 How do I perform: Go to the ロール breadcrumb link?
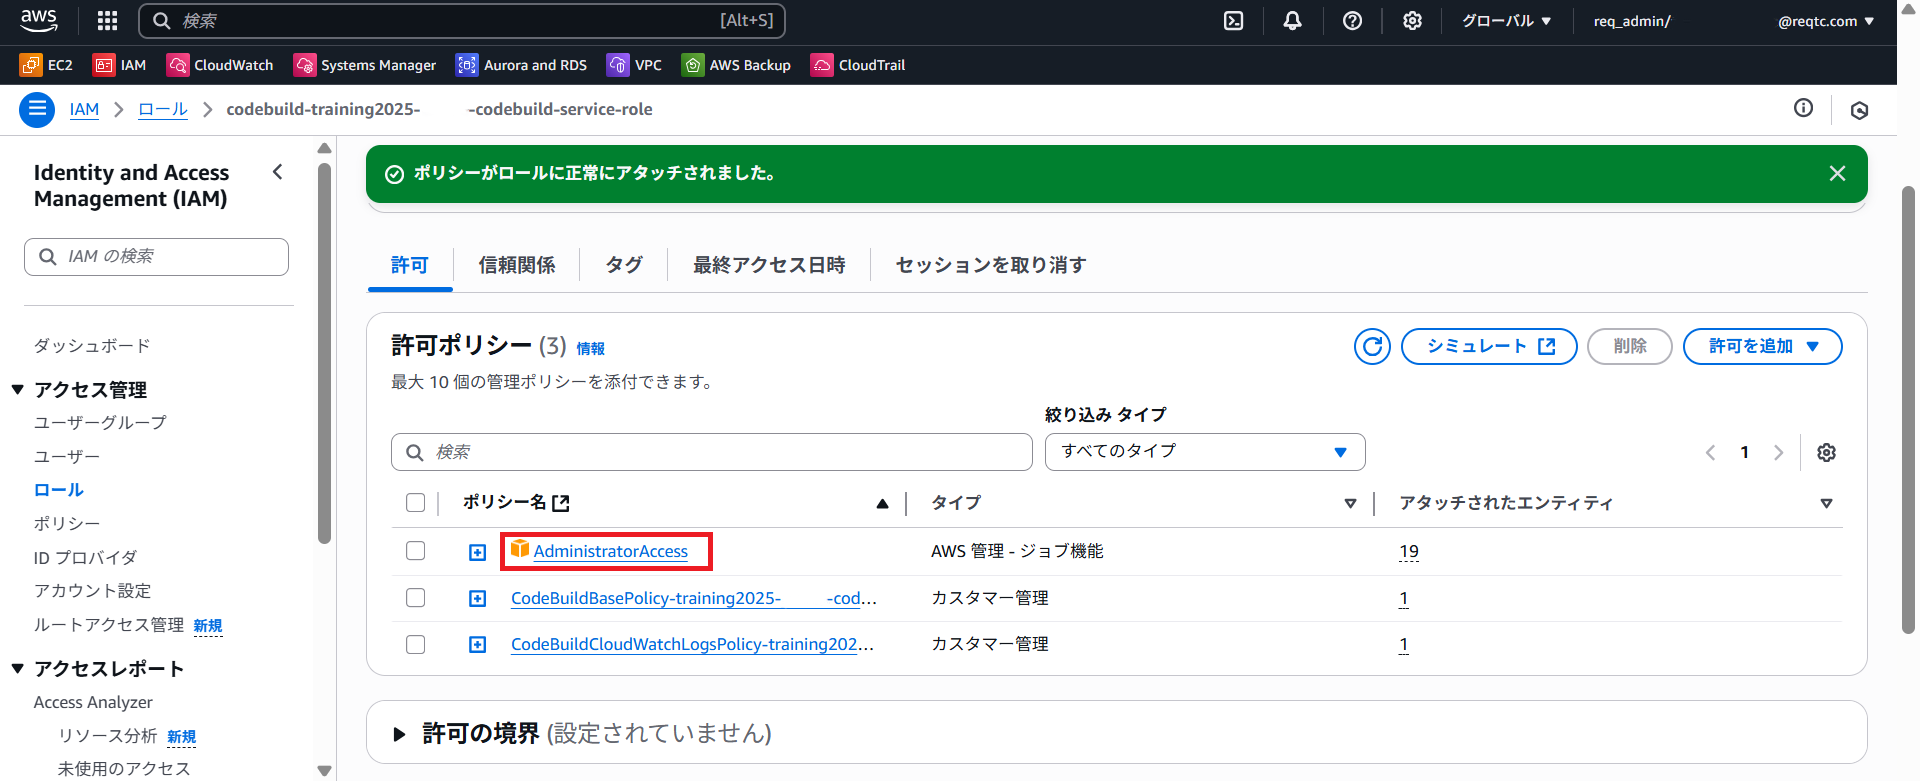163,109
